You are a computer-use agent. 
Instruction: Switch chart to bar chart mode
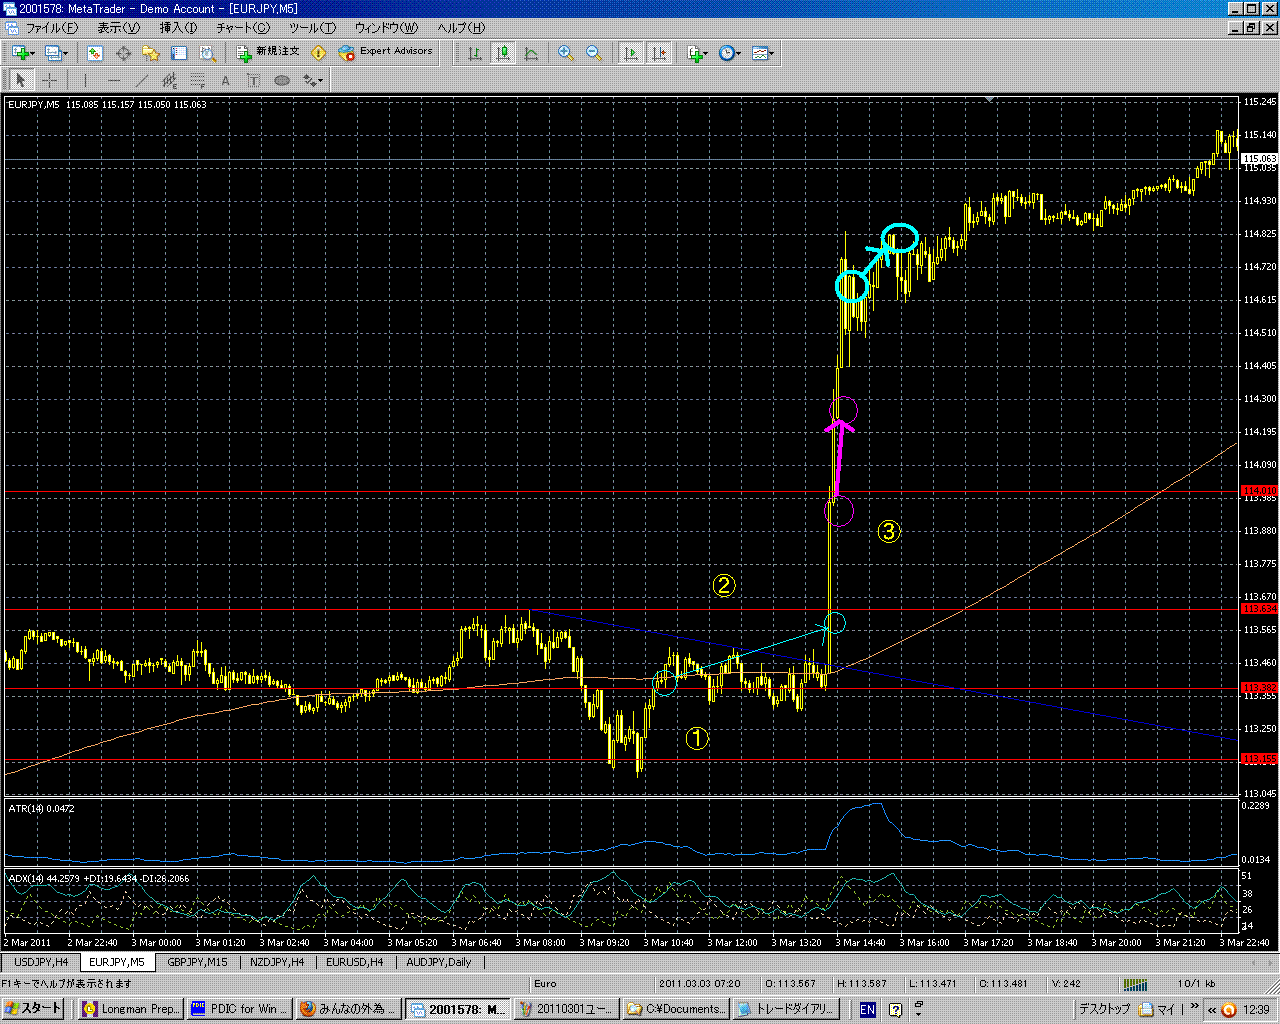pos(475,53)
